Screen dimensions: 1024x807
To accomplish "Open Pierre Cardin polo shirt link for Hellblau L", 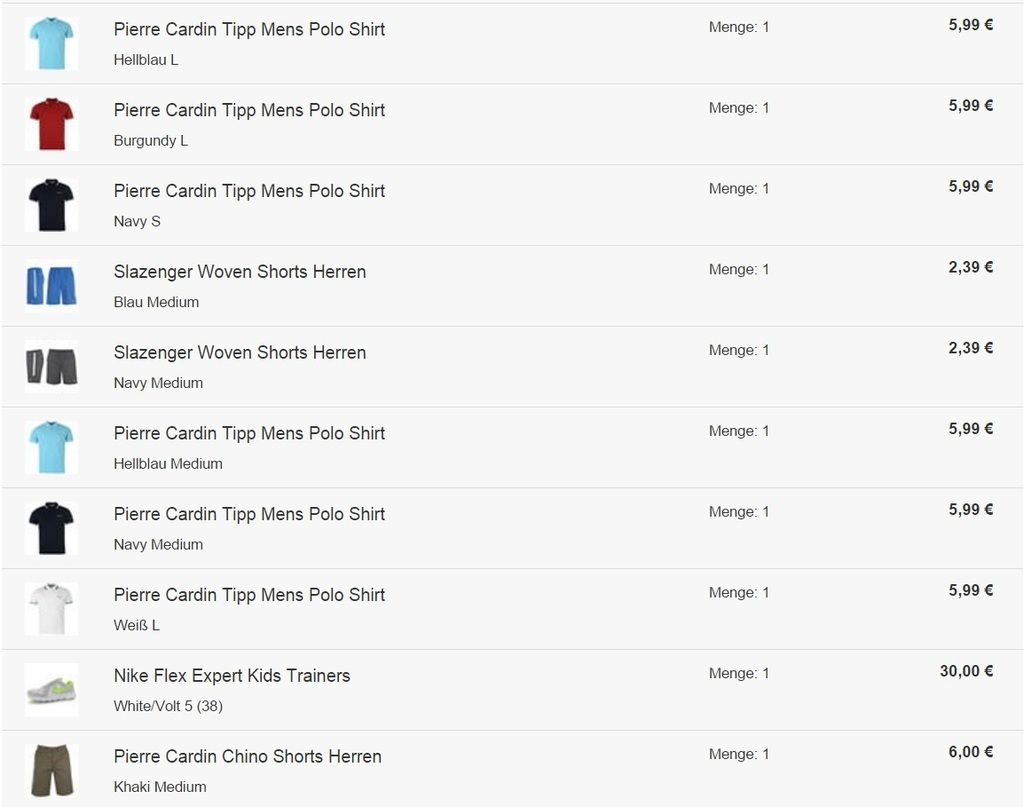I will pos(249,29).
